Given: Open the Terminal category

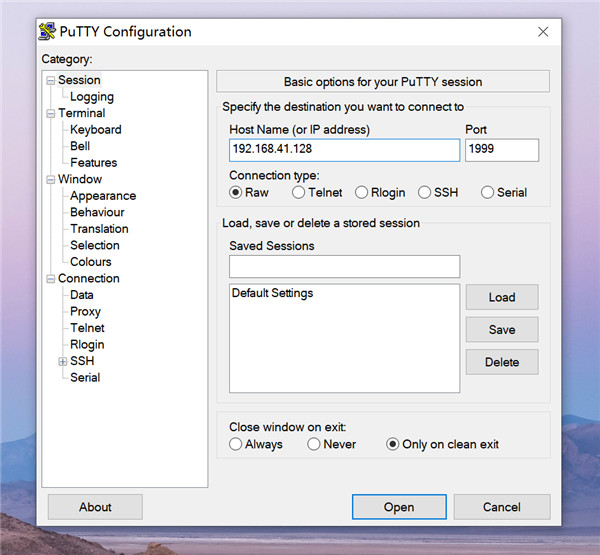Looking at the screenshot, I should tap(82, 113).
